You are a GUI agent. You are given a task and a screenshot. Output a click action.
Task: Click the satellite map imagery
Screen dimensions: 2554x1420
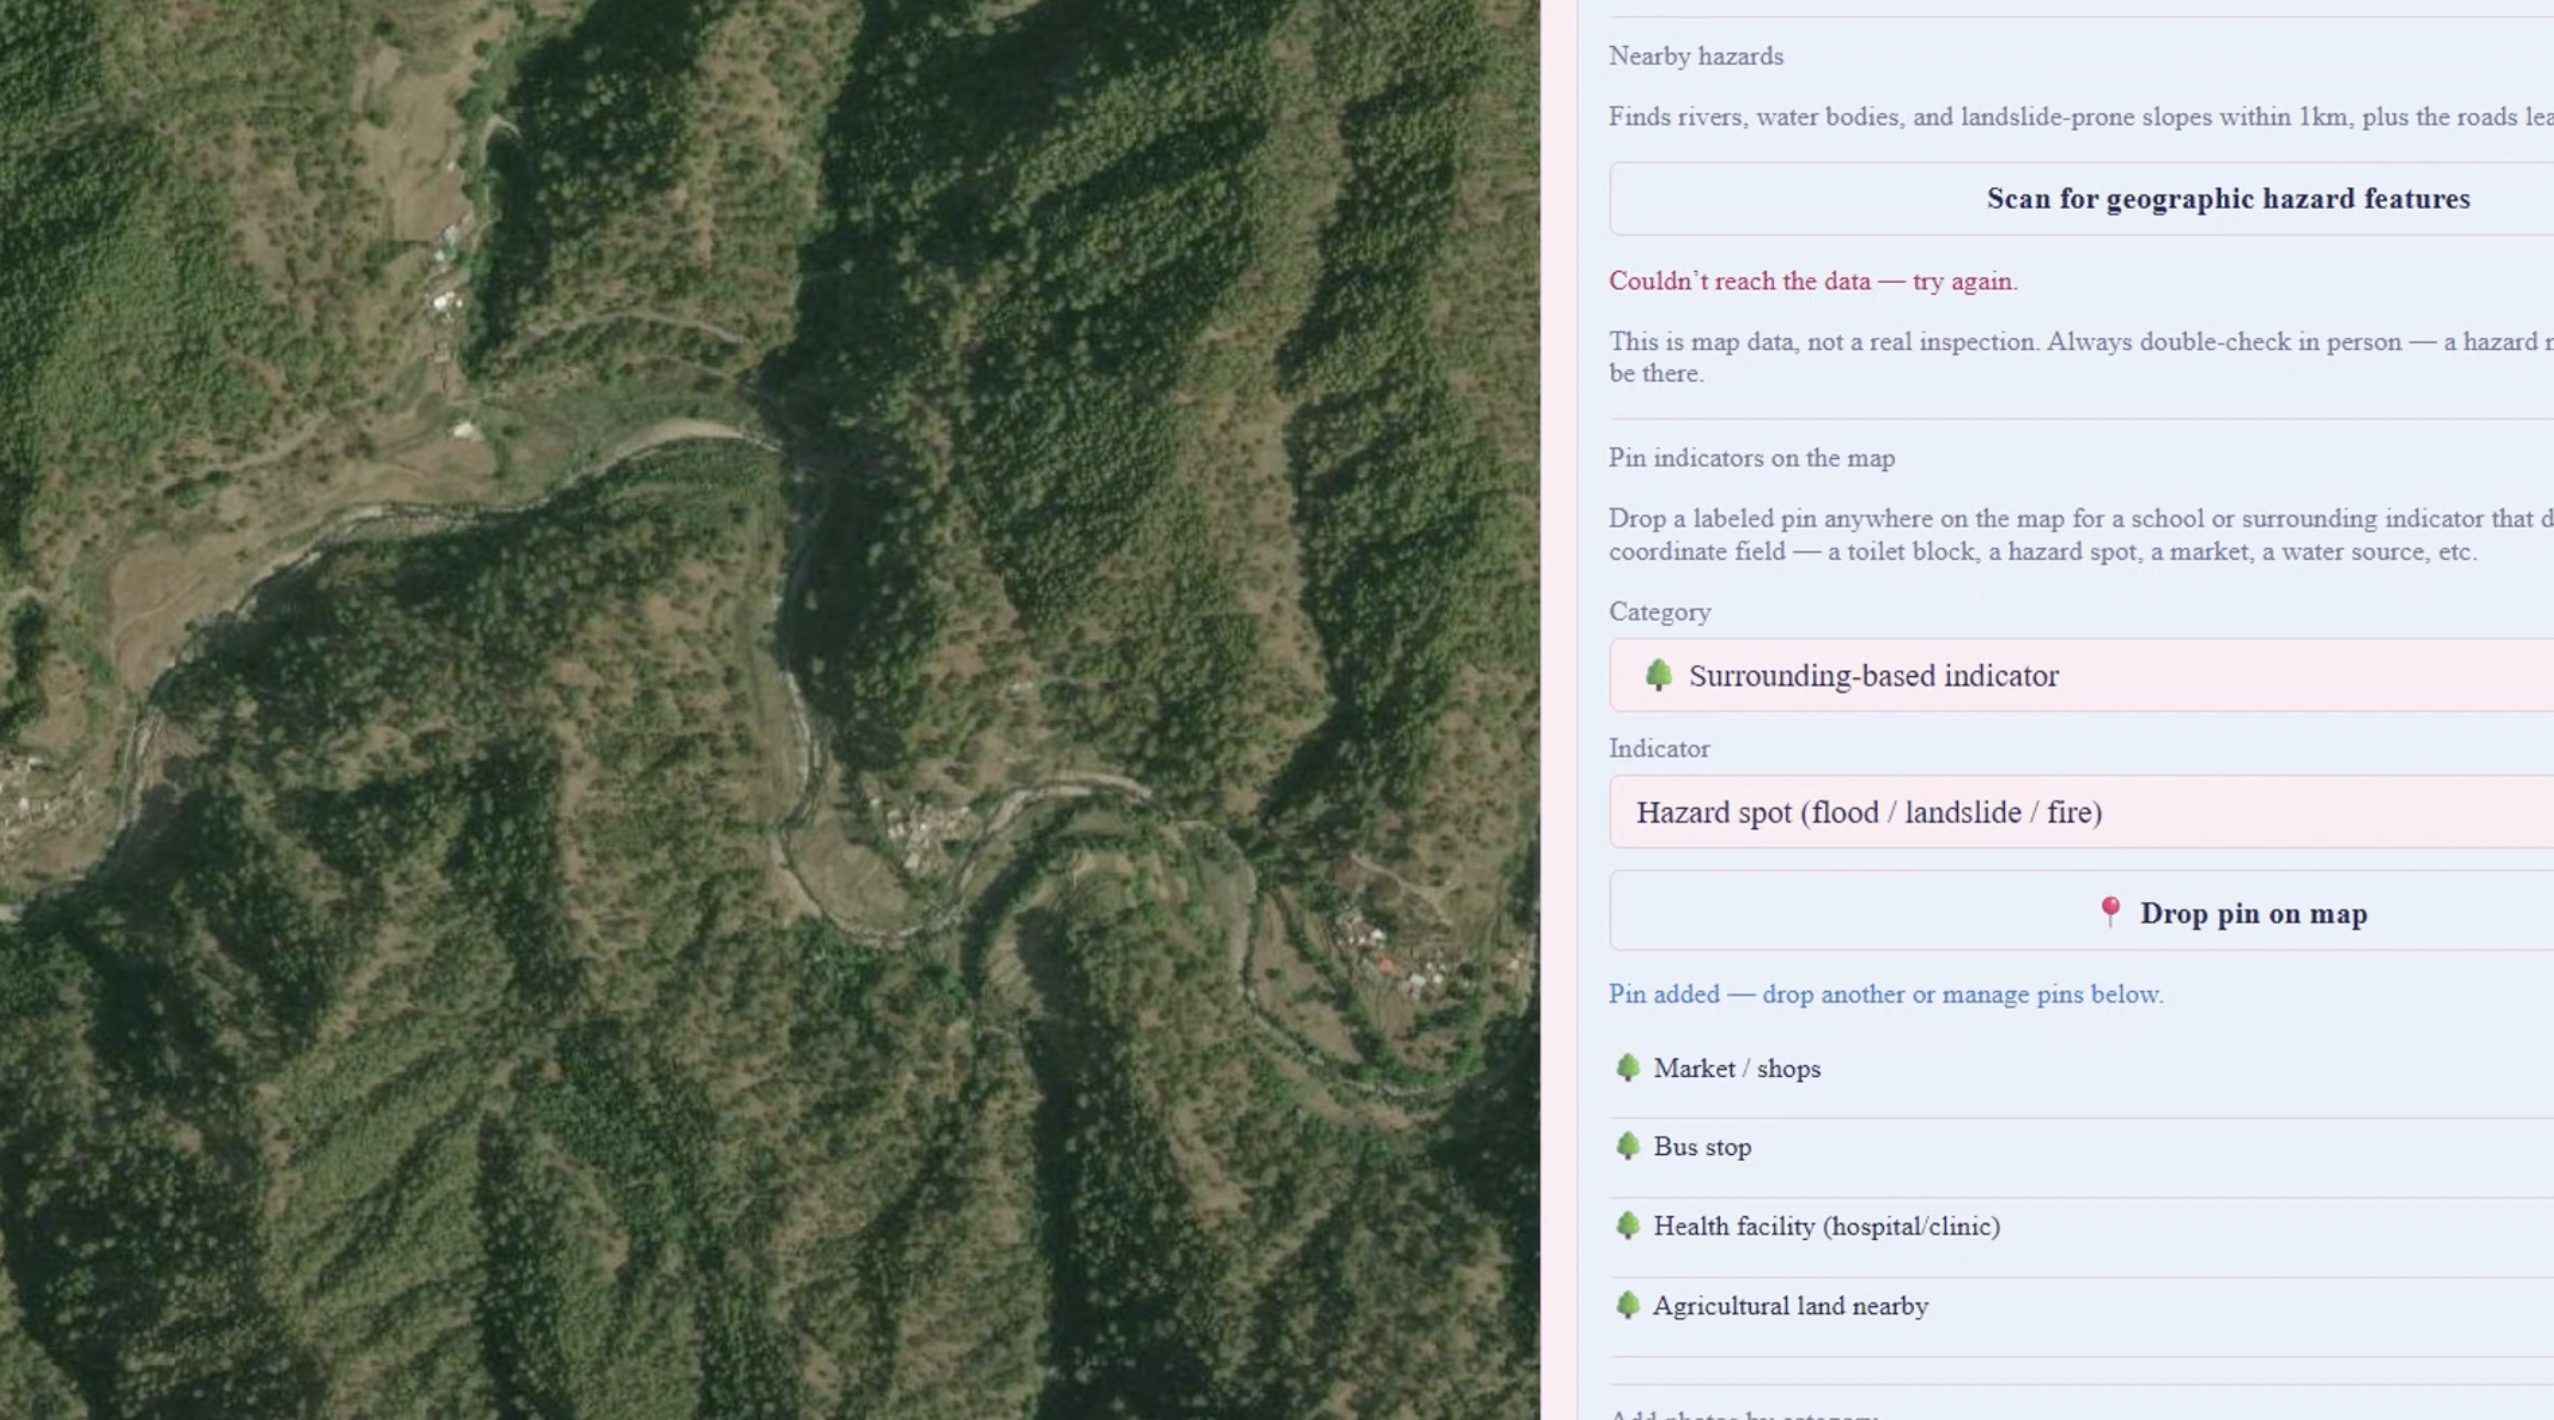click(770, 710)
